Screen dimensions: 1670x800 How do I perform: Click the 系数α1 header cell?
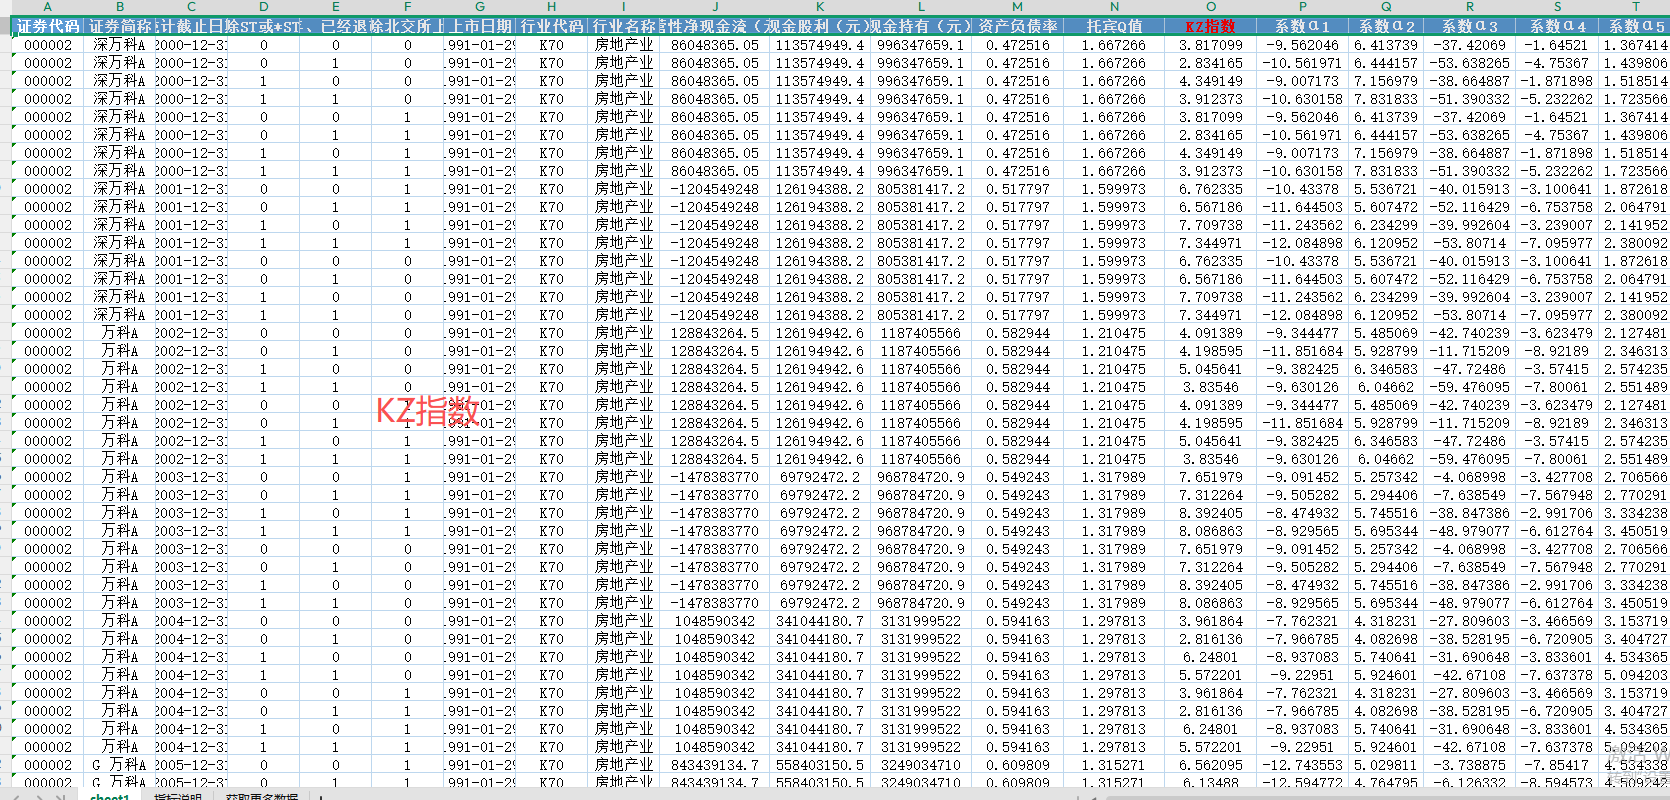click(1303, 26)
